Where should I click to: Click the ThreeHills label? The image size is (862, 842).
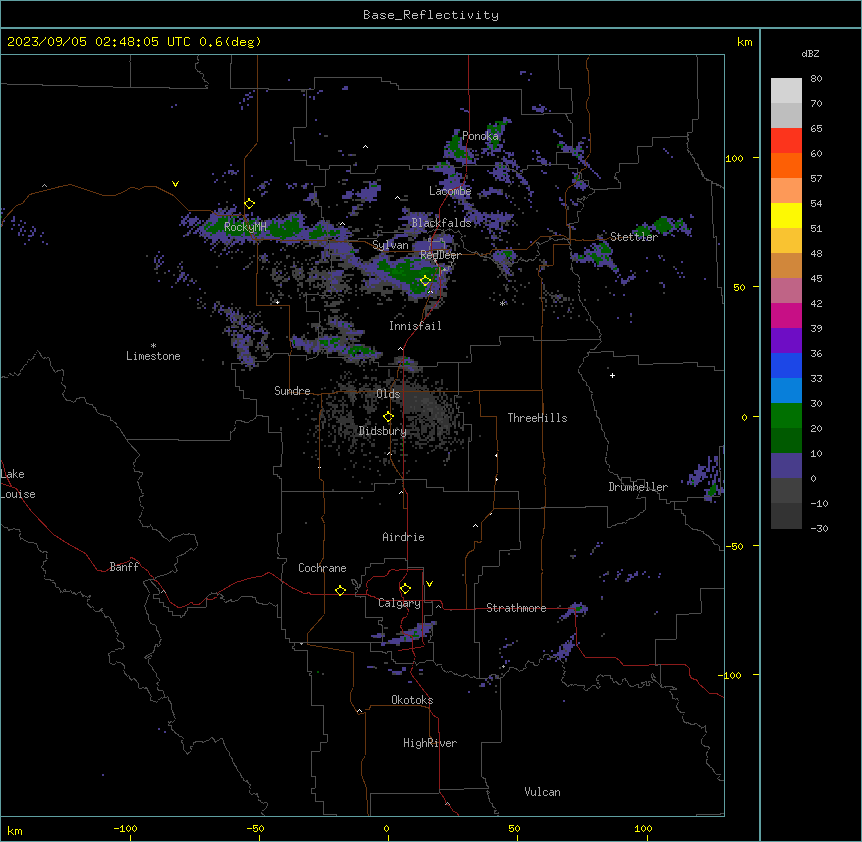tap(538, 418)
